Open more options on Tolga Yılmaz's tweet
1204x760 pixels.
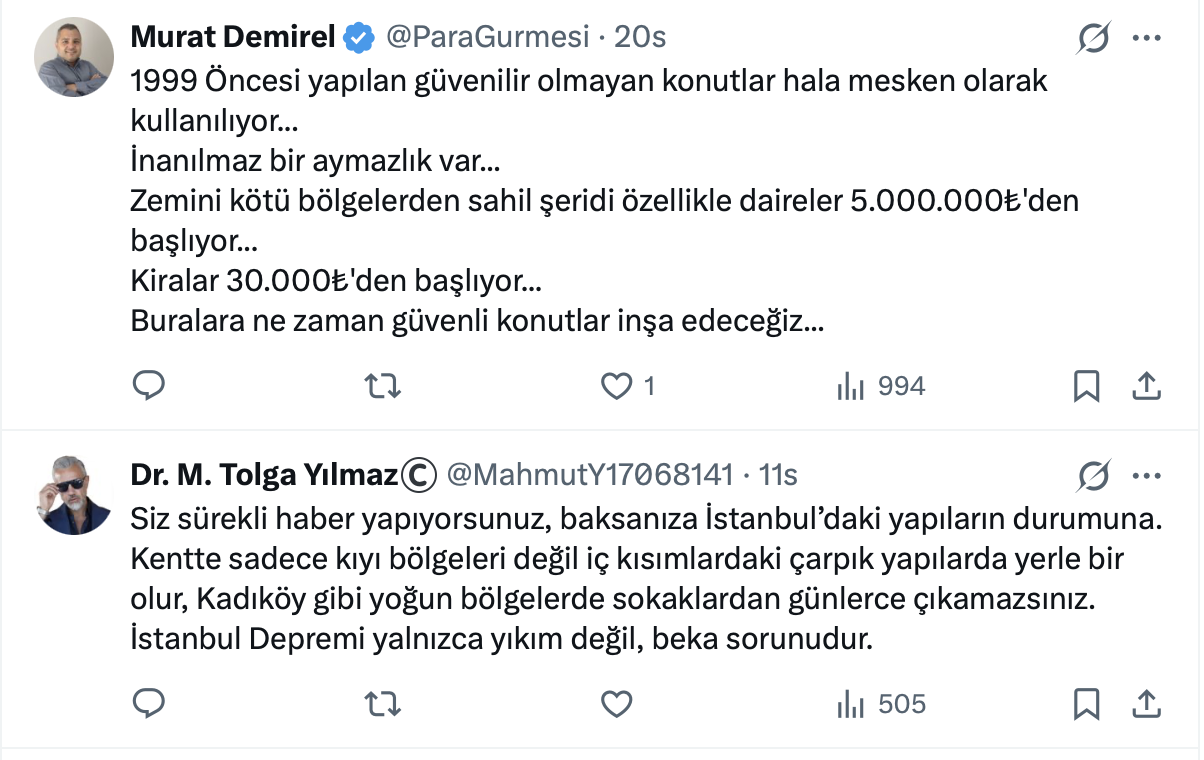[x=1146, y=475]
